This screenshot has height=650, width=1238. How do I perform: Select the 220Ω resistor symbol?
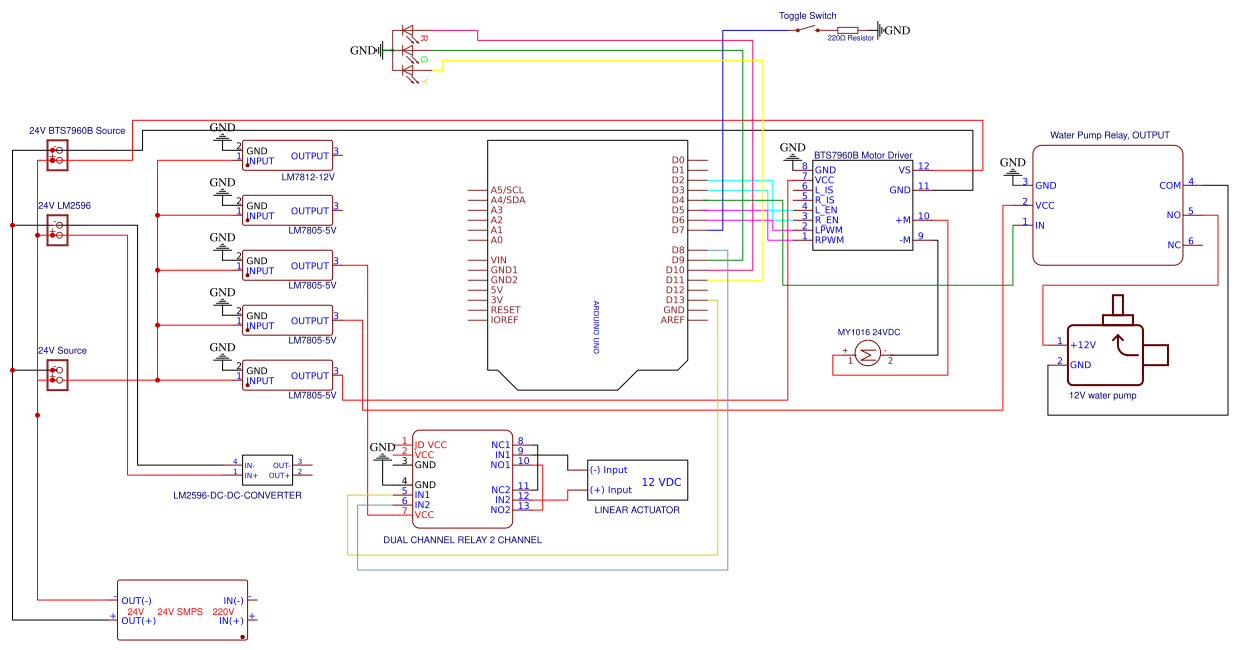tap(847, 30)
